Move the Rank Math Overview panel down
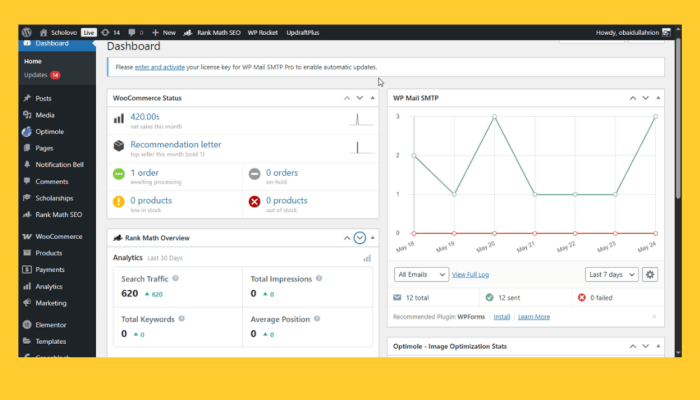700x400 pixels. (360, 238)
